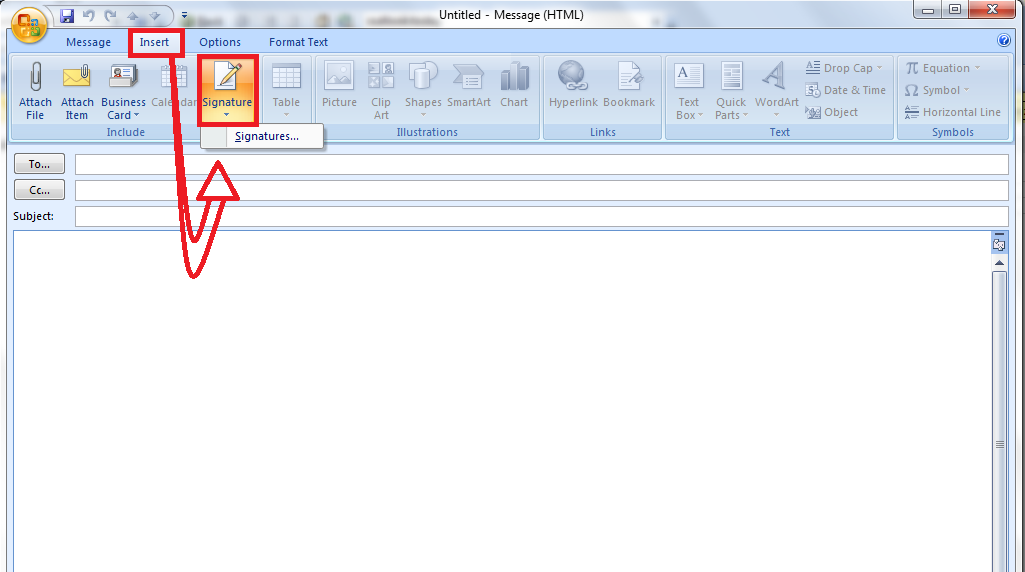Undo the last action in the quick access toolbar
Screen dimensions: 1025x572
coord(89,15)
